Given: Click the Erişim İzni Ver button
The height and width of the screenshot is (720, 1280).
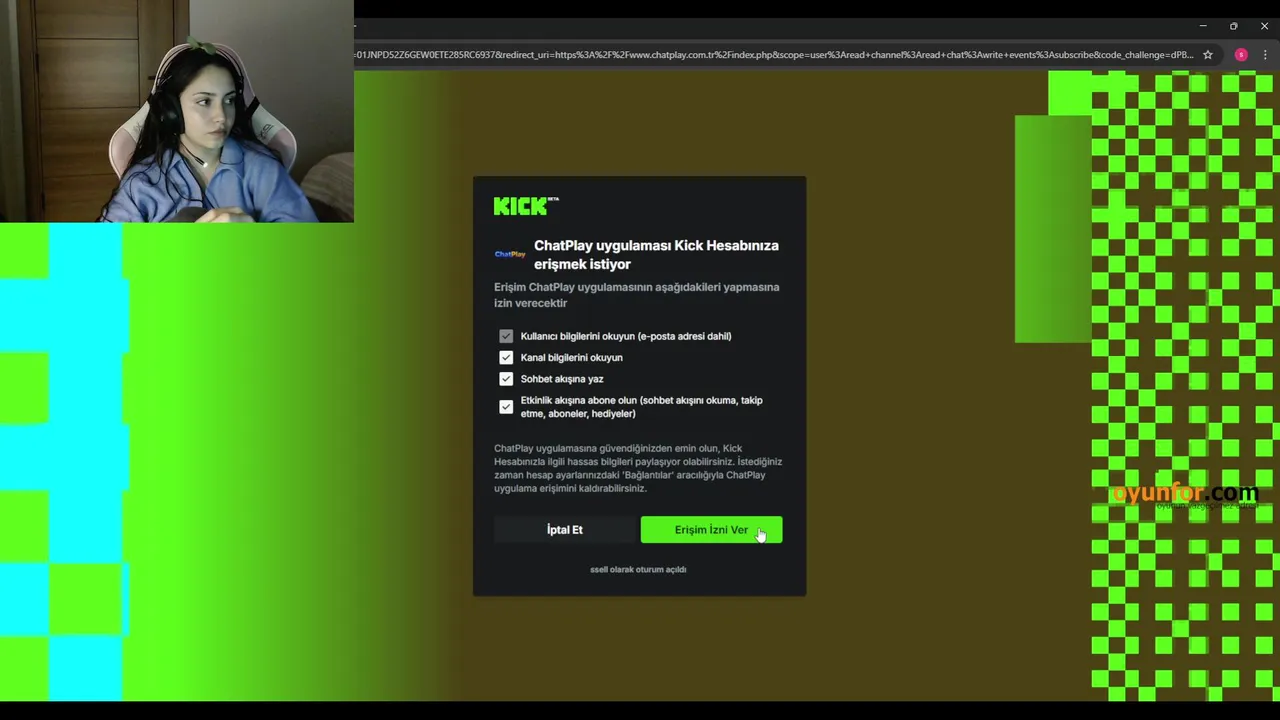Looking at the screenshot, I should point(711,530).
